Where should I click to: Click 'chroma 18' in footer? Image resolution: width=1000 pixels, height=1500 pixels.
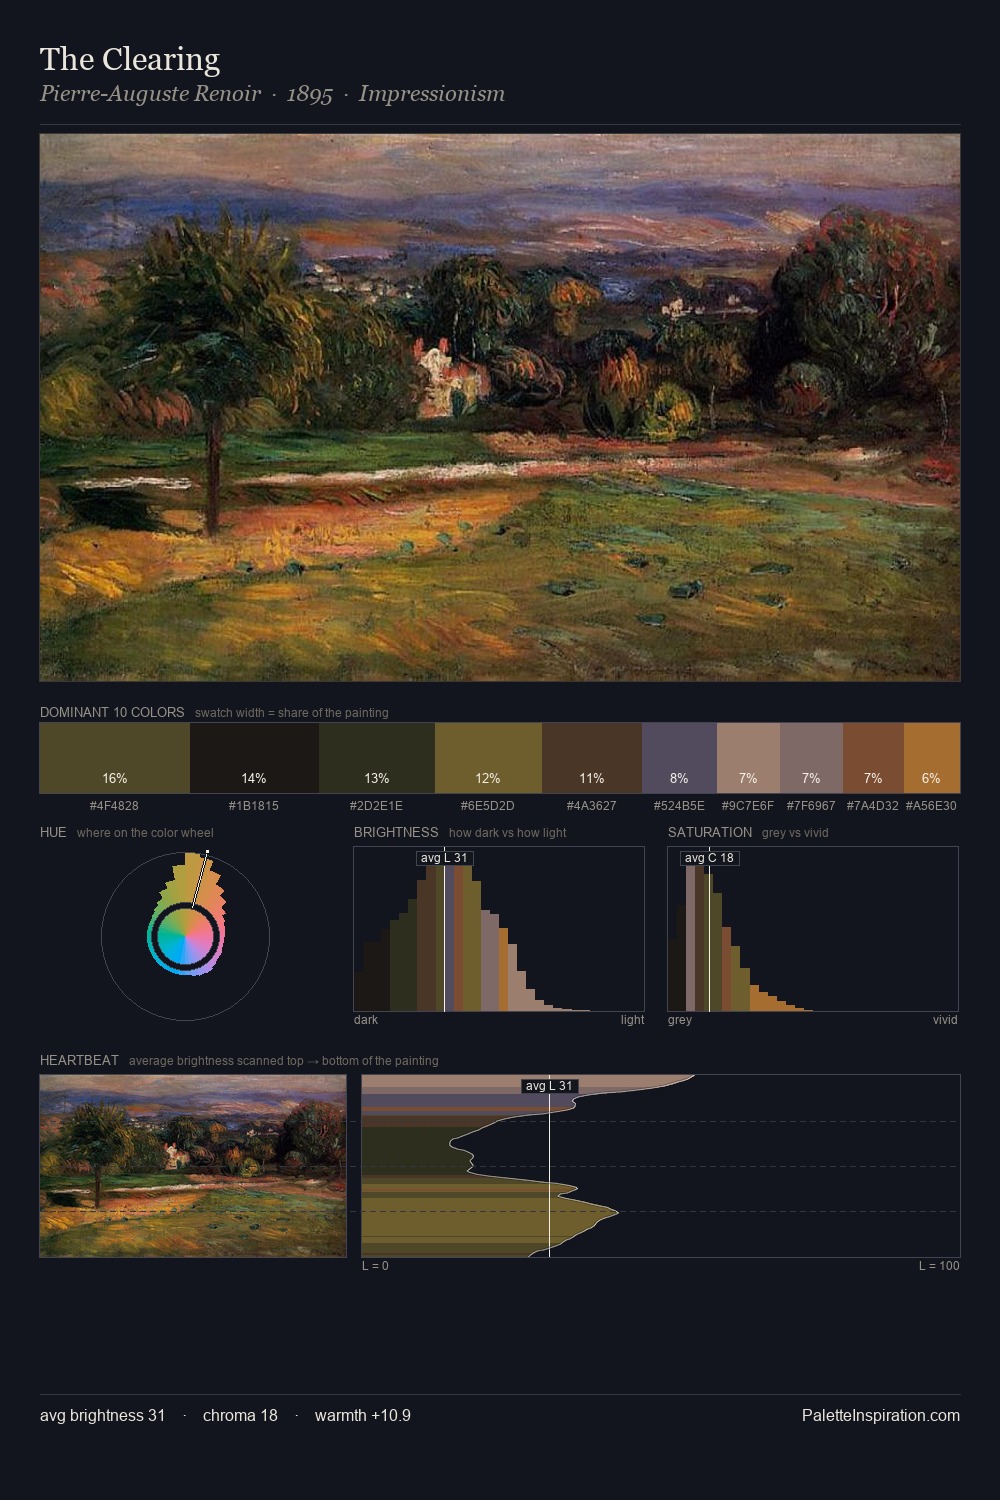pos(240,1415)
